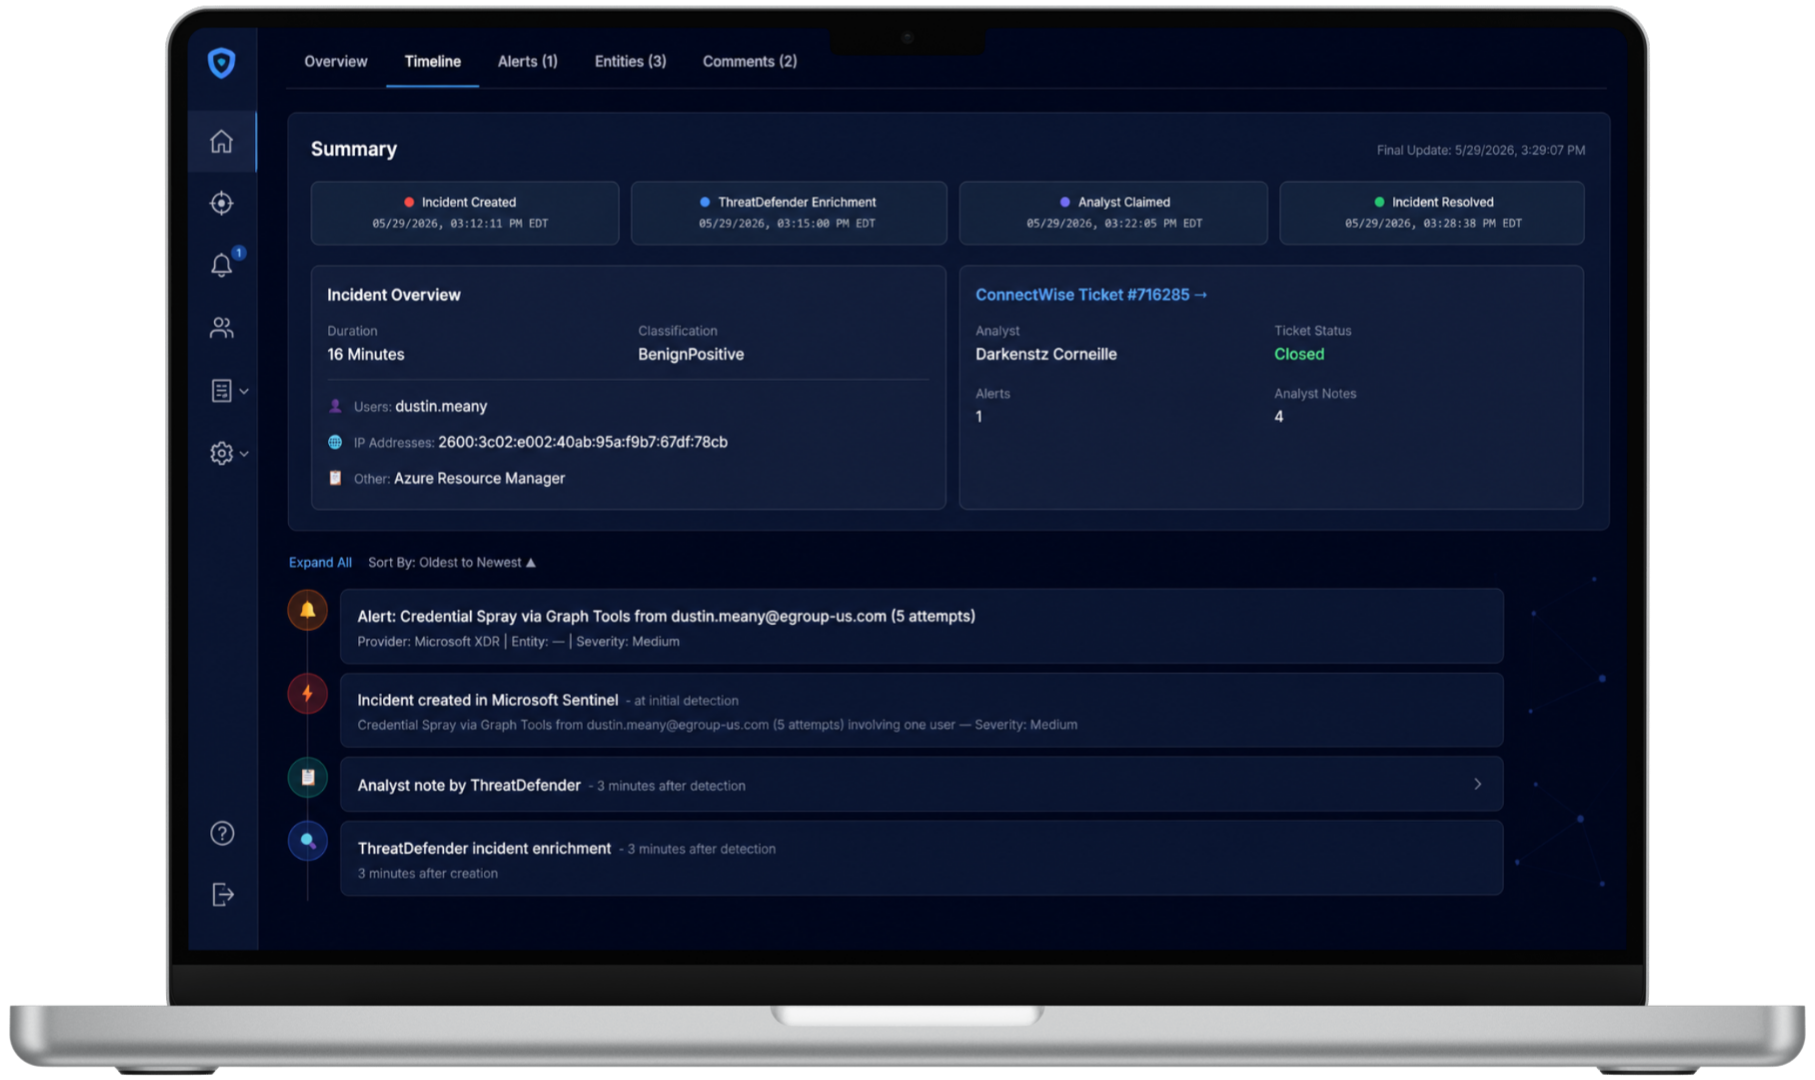
Task: Expand the Analyst note by ThreatDefender chevron
Action: click(1477, 784)
